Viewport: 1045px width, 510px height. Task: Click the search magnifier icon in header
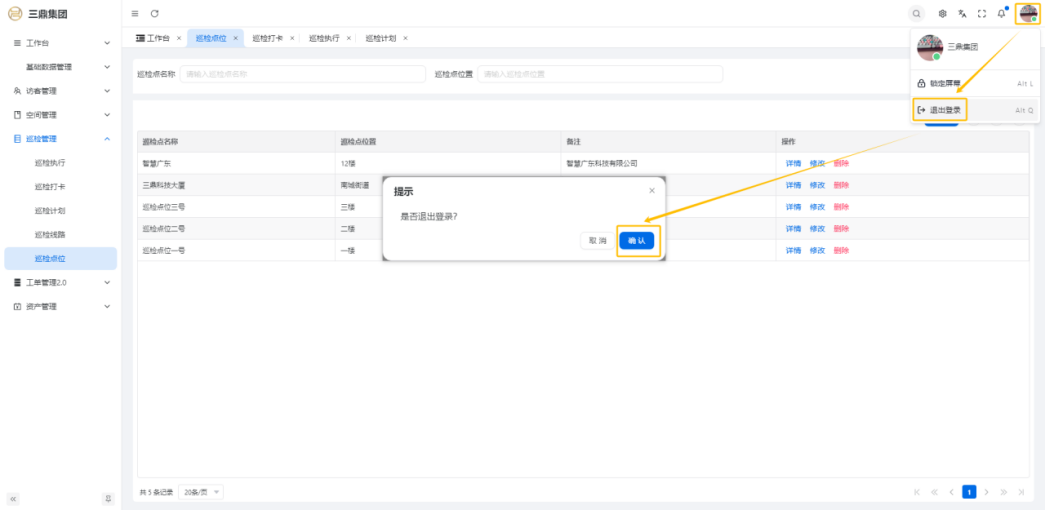coord(916,14)
